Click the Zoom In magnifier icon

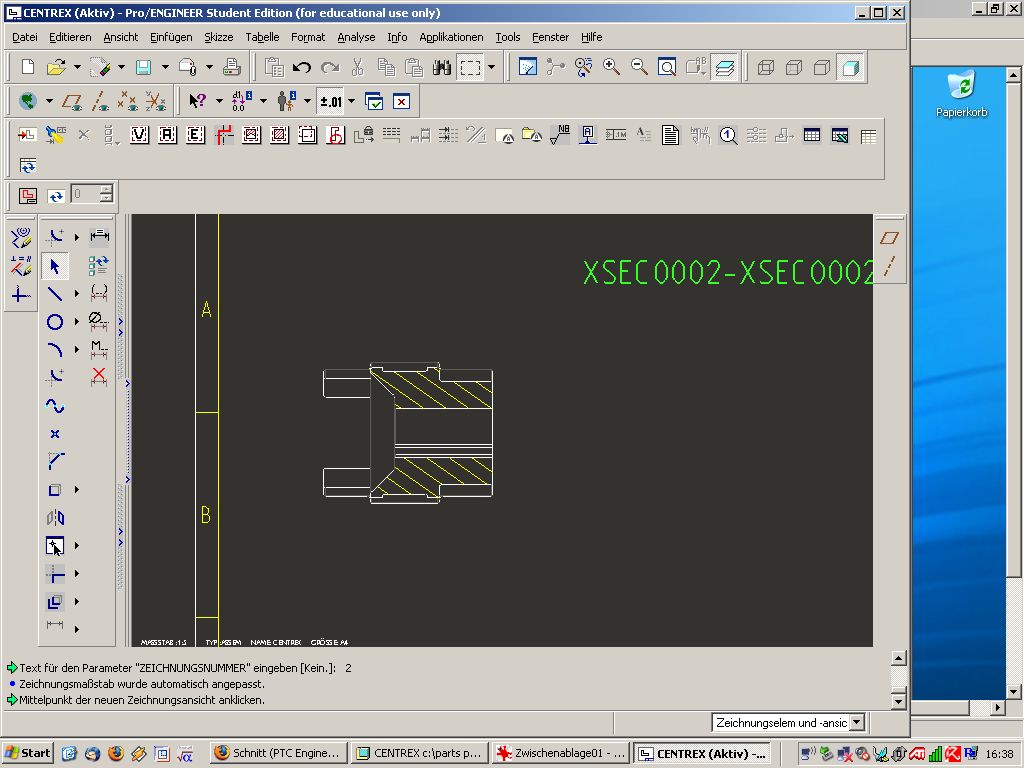tap(611, 68)
